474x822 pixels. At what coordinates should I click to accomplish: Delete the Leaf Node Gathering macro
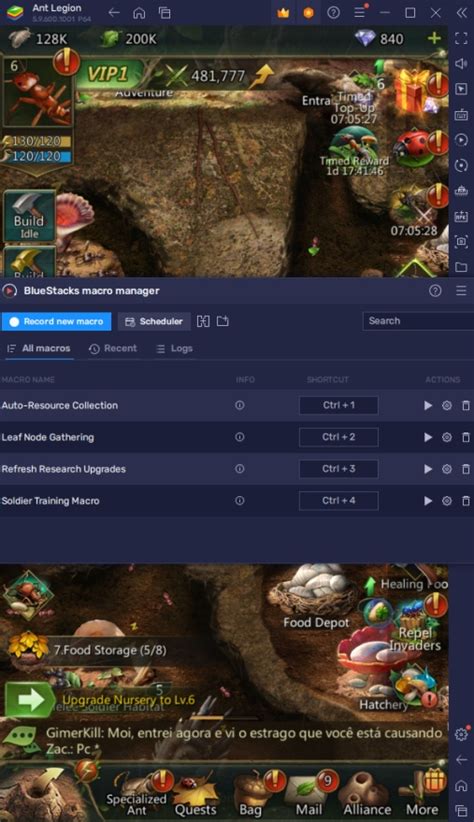[x=466, y=437]
